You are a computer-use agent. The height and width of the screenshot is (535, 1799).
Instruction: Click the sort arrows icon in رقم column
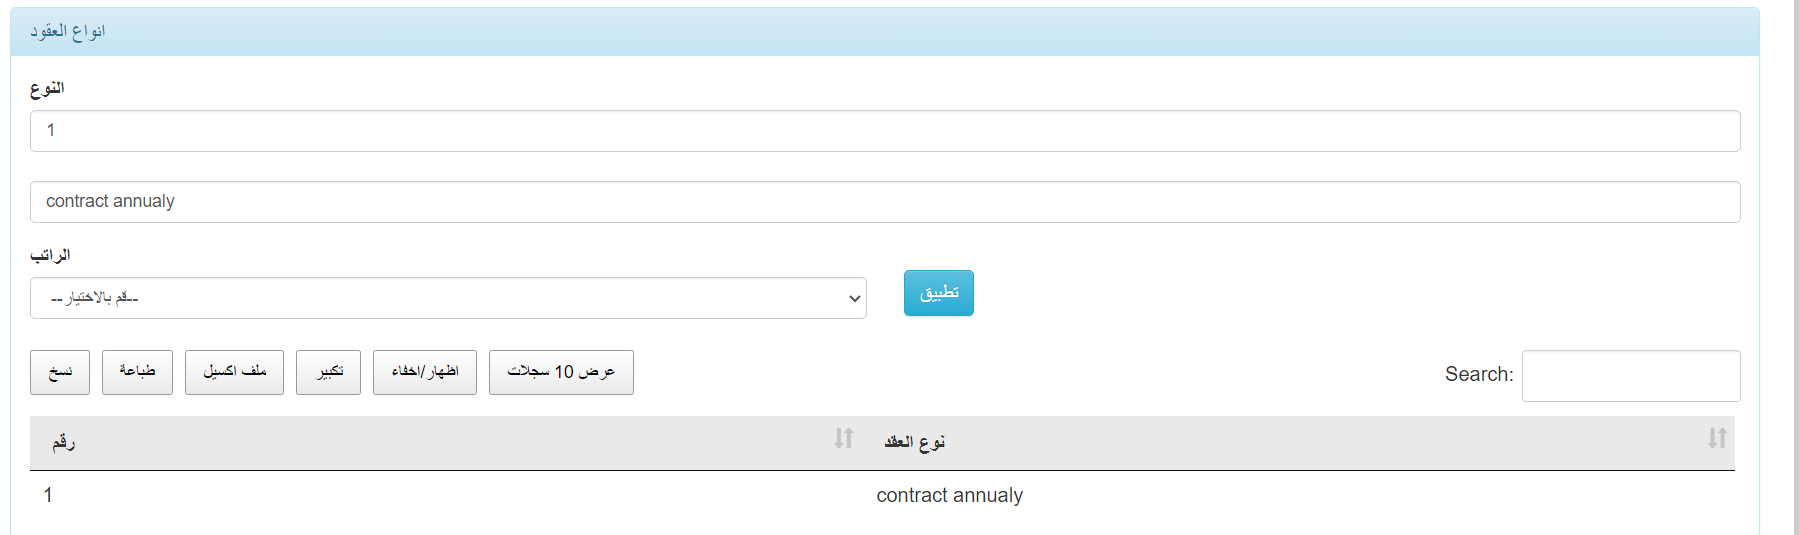[x=843, y=439]
